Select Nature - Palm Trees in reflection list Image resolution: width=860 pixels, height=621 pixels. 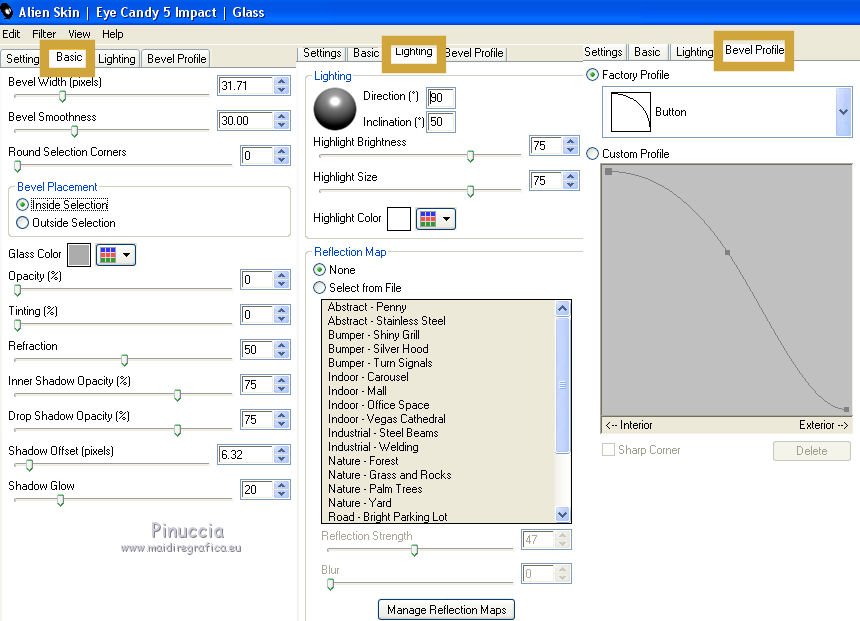[375, 489]
